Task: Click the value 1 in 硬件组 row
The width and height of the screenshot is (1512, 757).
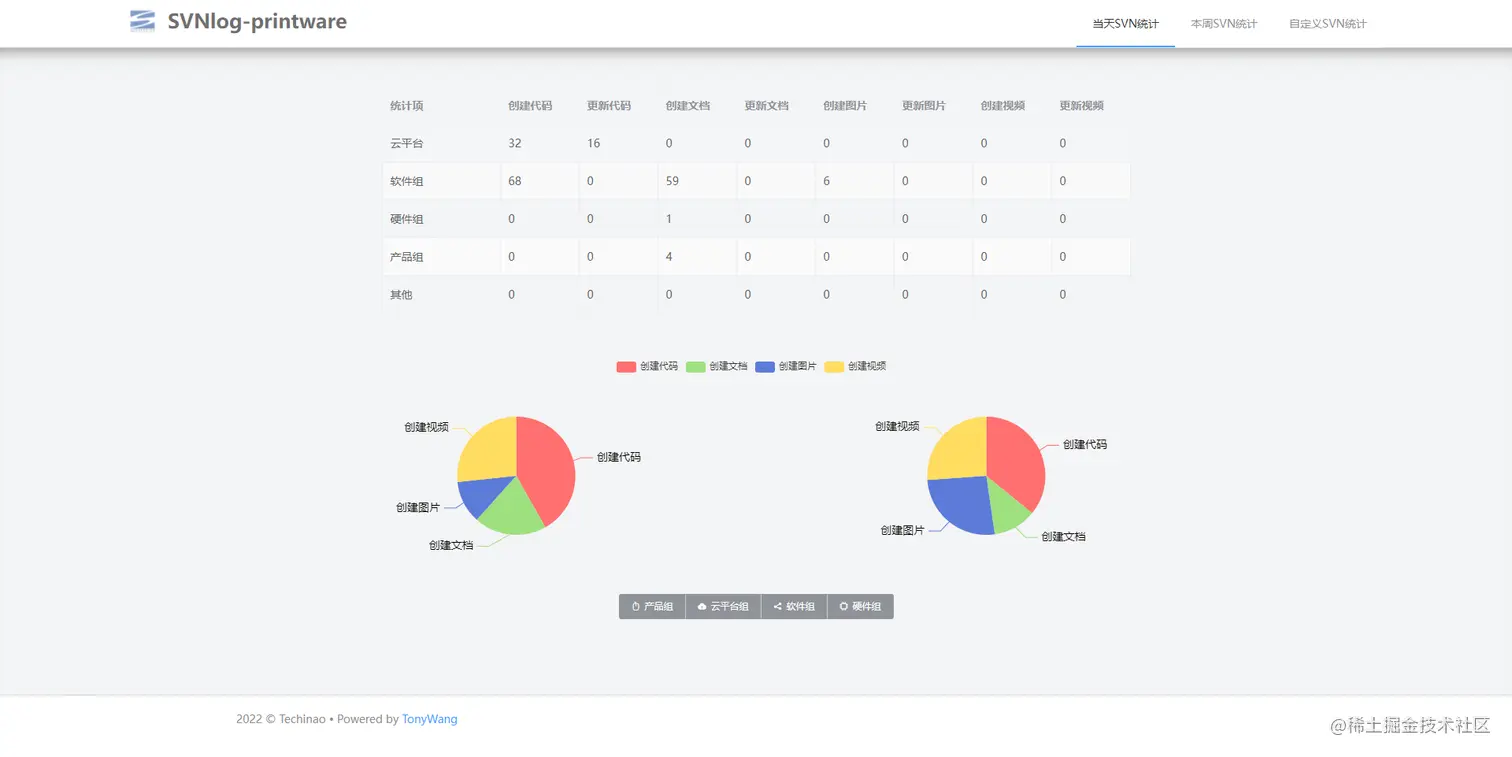Action: pyautogui.click(x=669, y=219)
